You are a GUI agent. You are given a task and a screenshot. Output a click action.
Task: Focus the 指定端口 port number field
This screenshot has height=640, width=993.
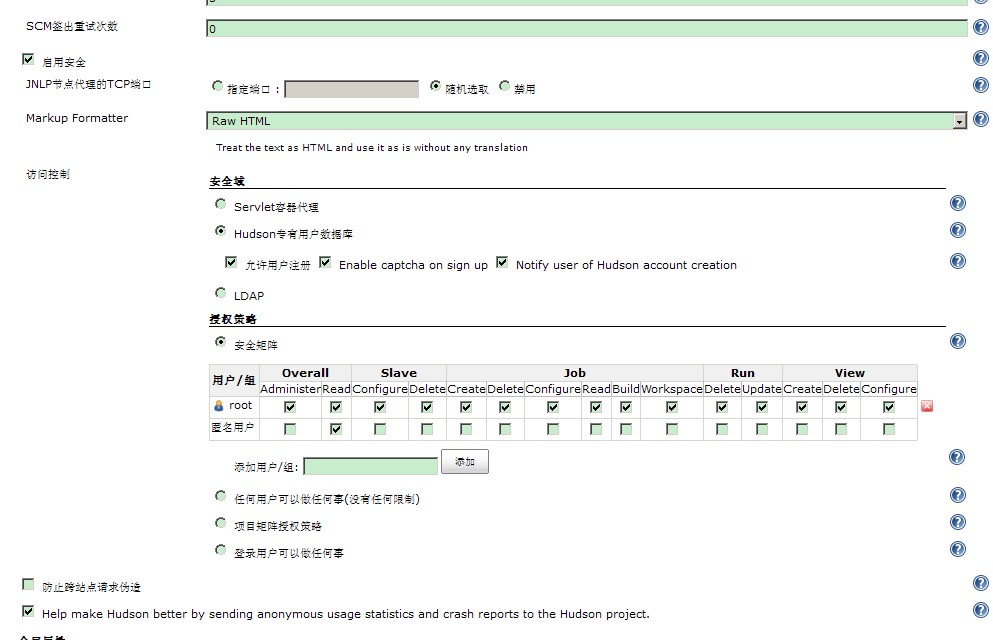(x=351, y=89)
